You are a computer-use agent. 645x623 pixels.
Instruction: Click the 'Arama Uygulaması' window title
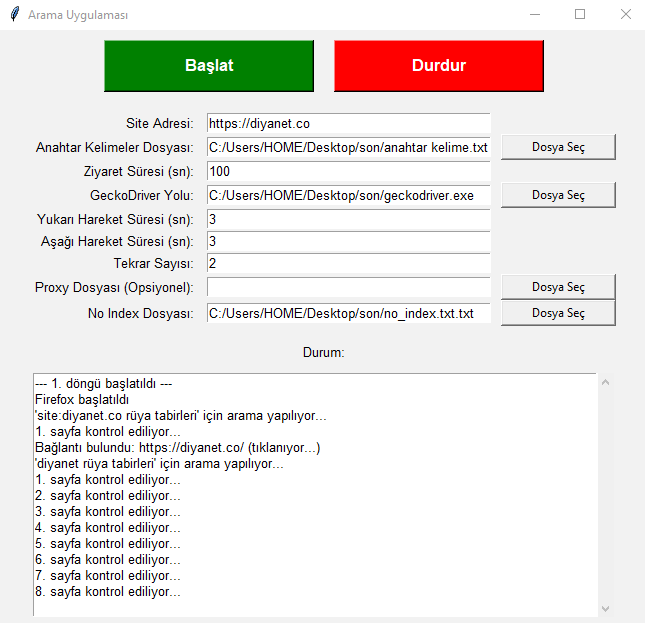coord(78,15)
